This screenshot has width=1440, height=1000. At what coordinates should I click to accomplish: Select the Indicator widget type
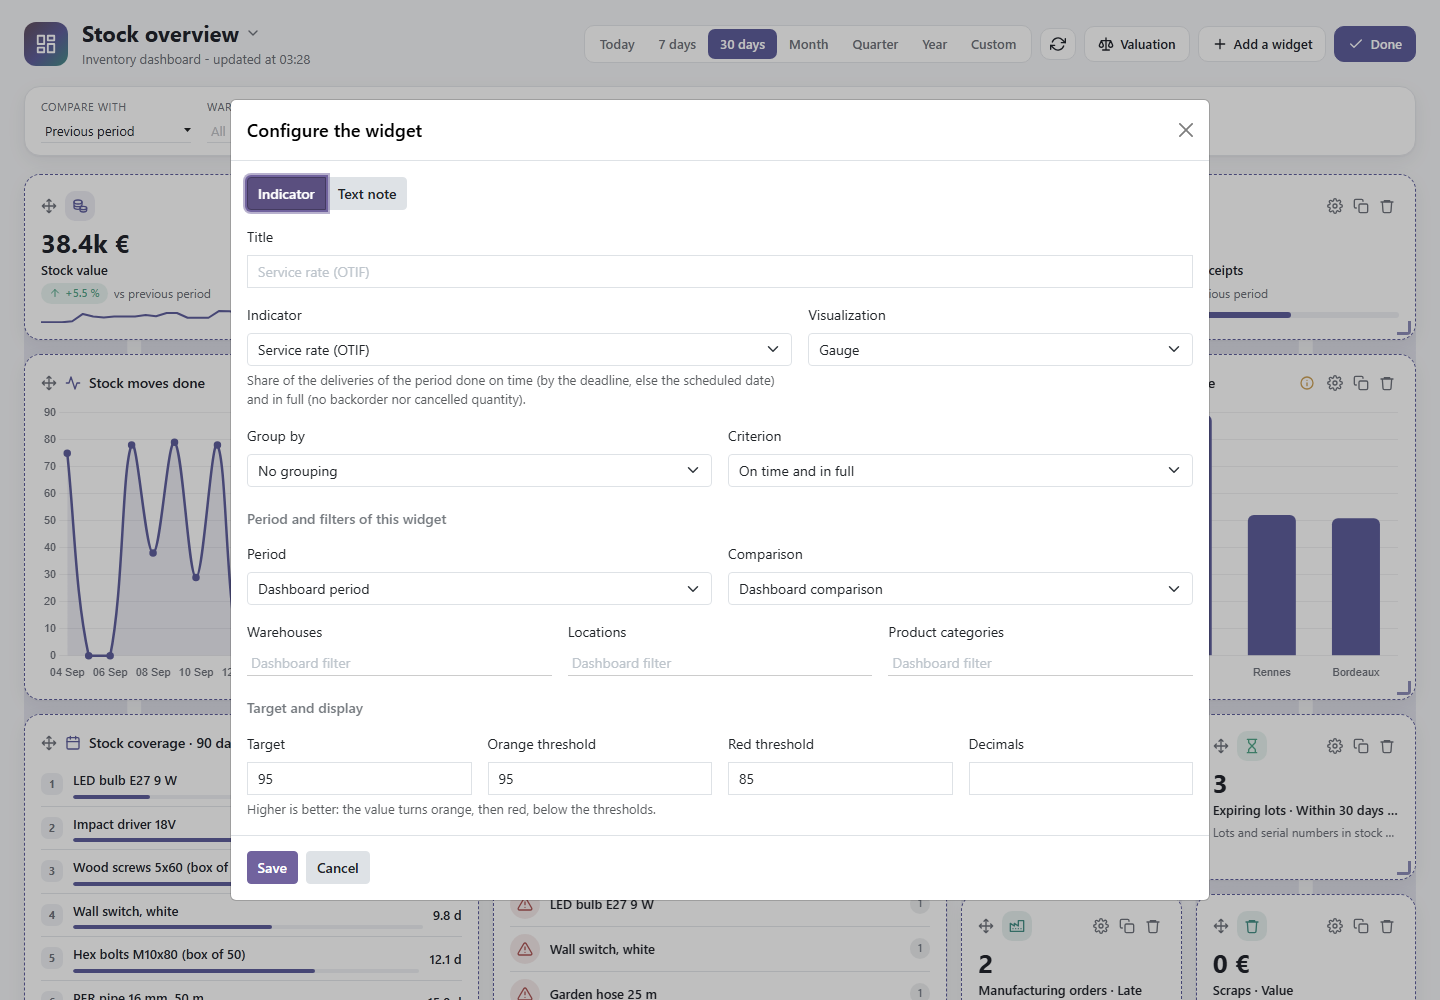(286, 194)
